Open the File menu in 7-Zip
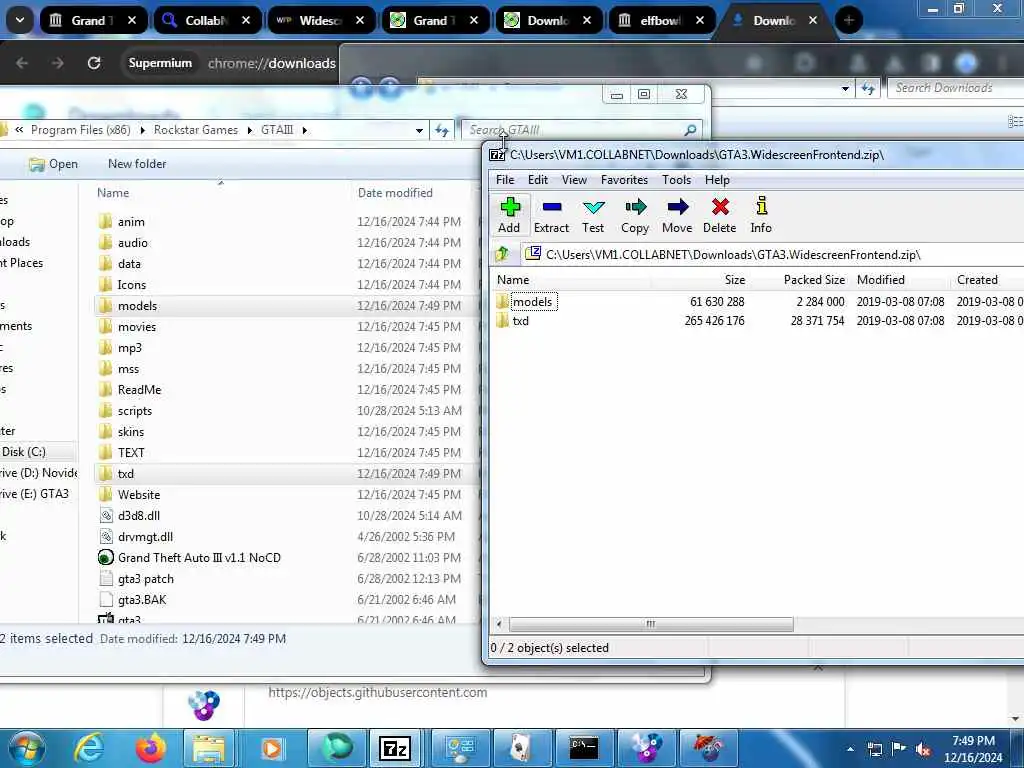This screenshot has height=768, width=1024. point(505,180)
